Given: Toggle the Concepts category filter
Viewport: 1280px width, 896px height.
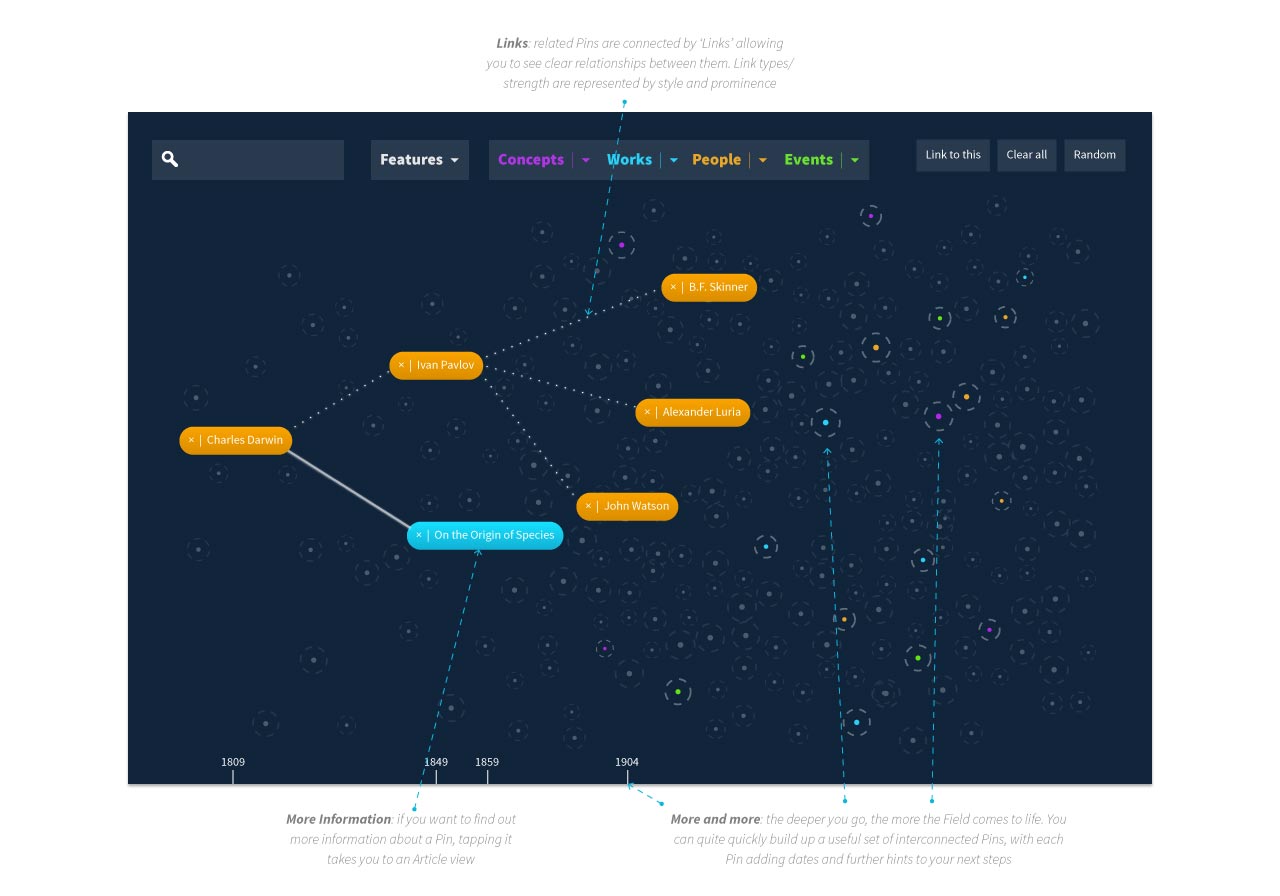Looking at the screenshot, I should 530,160.
